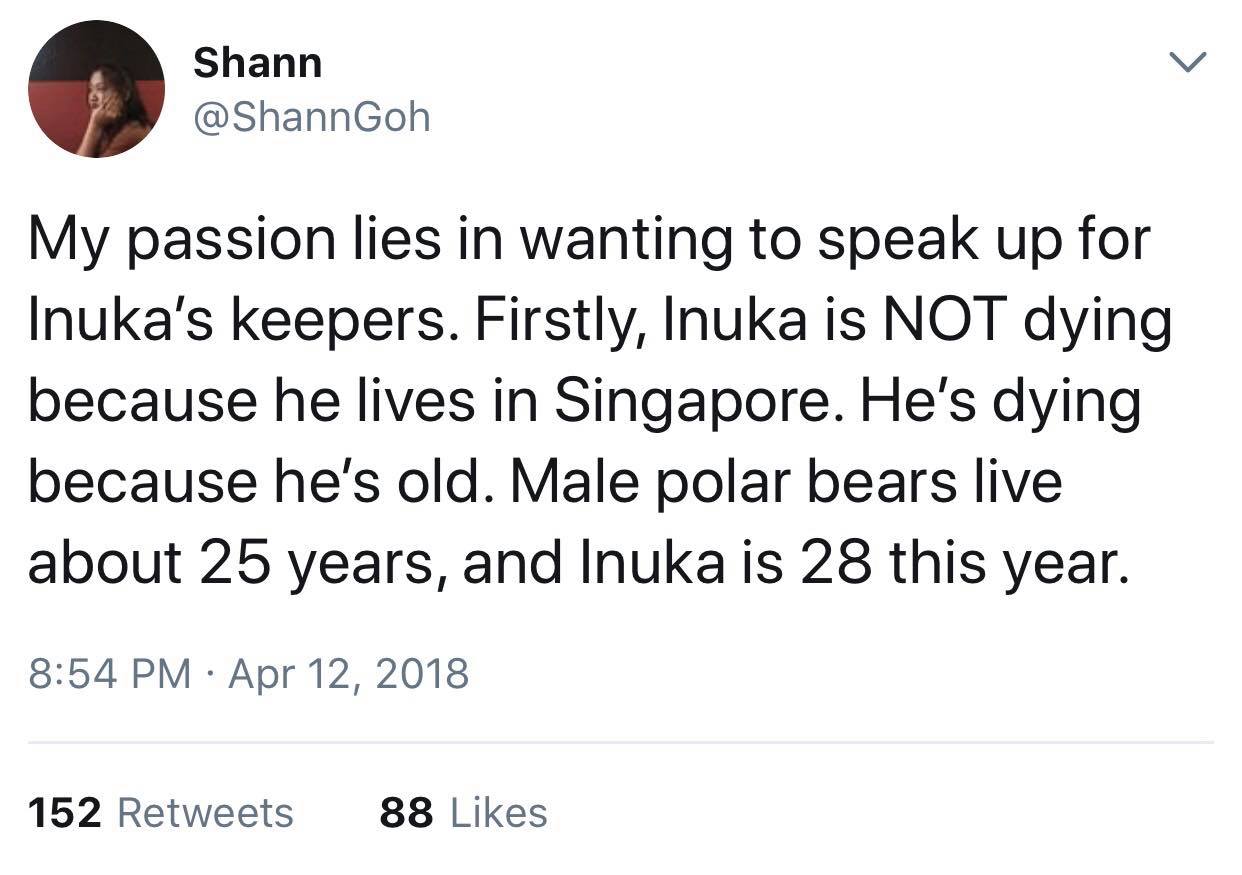Viewport: 1242px width, 875px height.
Task: Click the words Male polar bears
Action: point(734,482)
